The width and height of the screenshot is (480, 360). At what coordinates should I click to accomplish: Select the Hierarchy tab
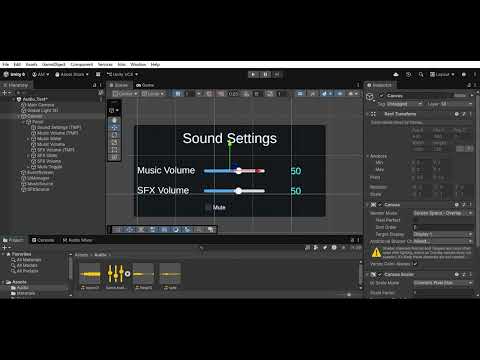tap(15, 85)
